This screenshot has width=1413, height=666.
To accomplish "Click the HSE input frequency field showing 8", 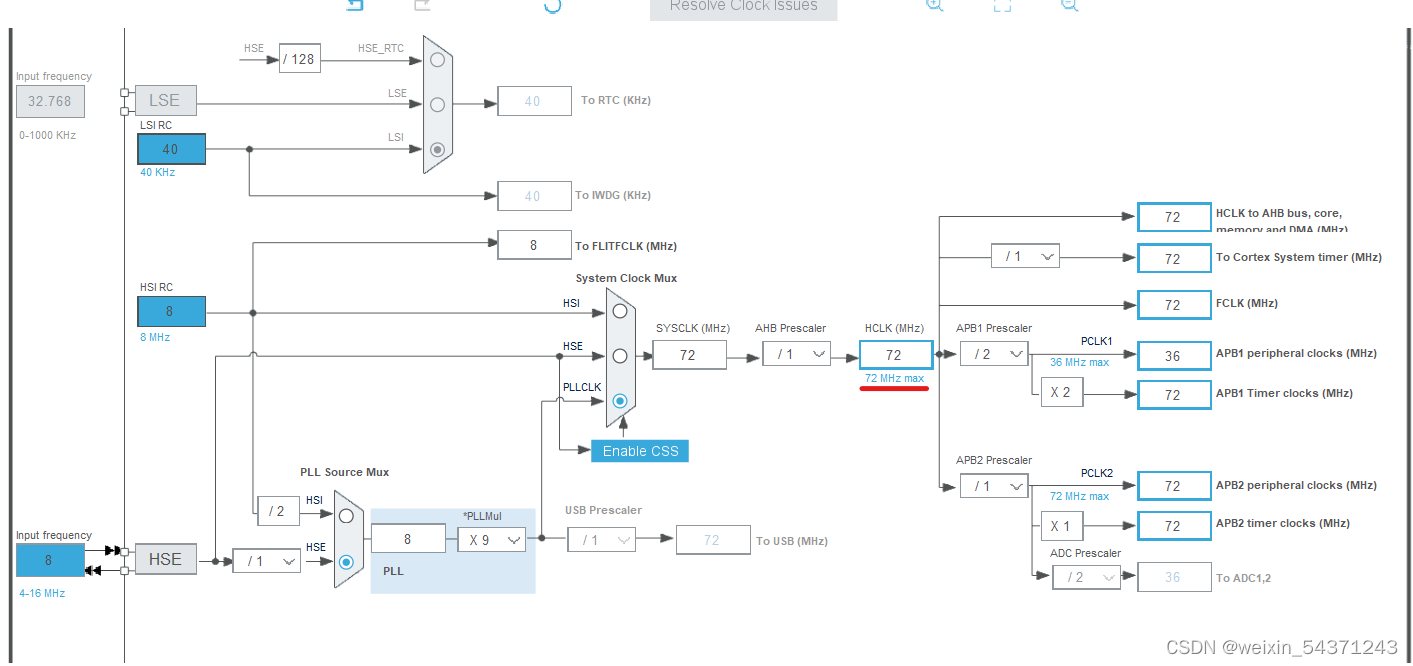I will coord(49,560).
